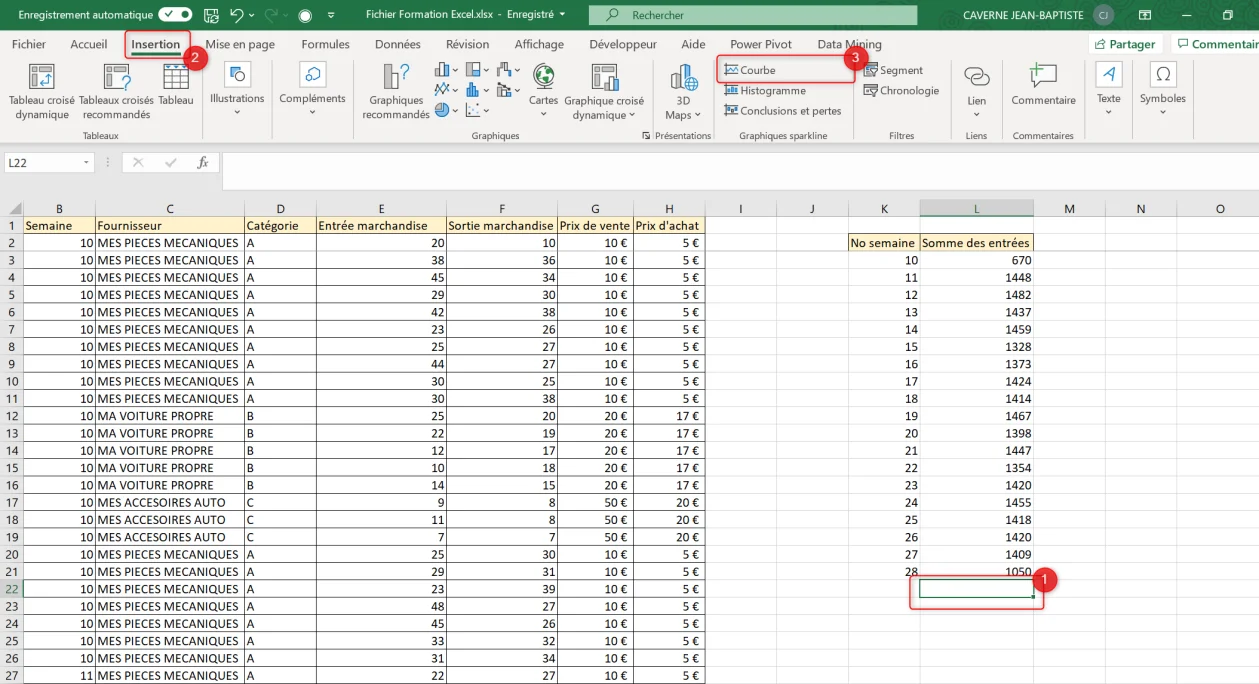Switch to the Accueil tab
The width and height of the screenshot is (1259, 684).
(x=89, y=44)
